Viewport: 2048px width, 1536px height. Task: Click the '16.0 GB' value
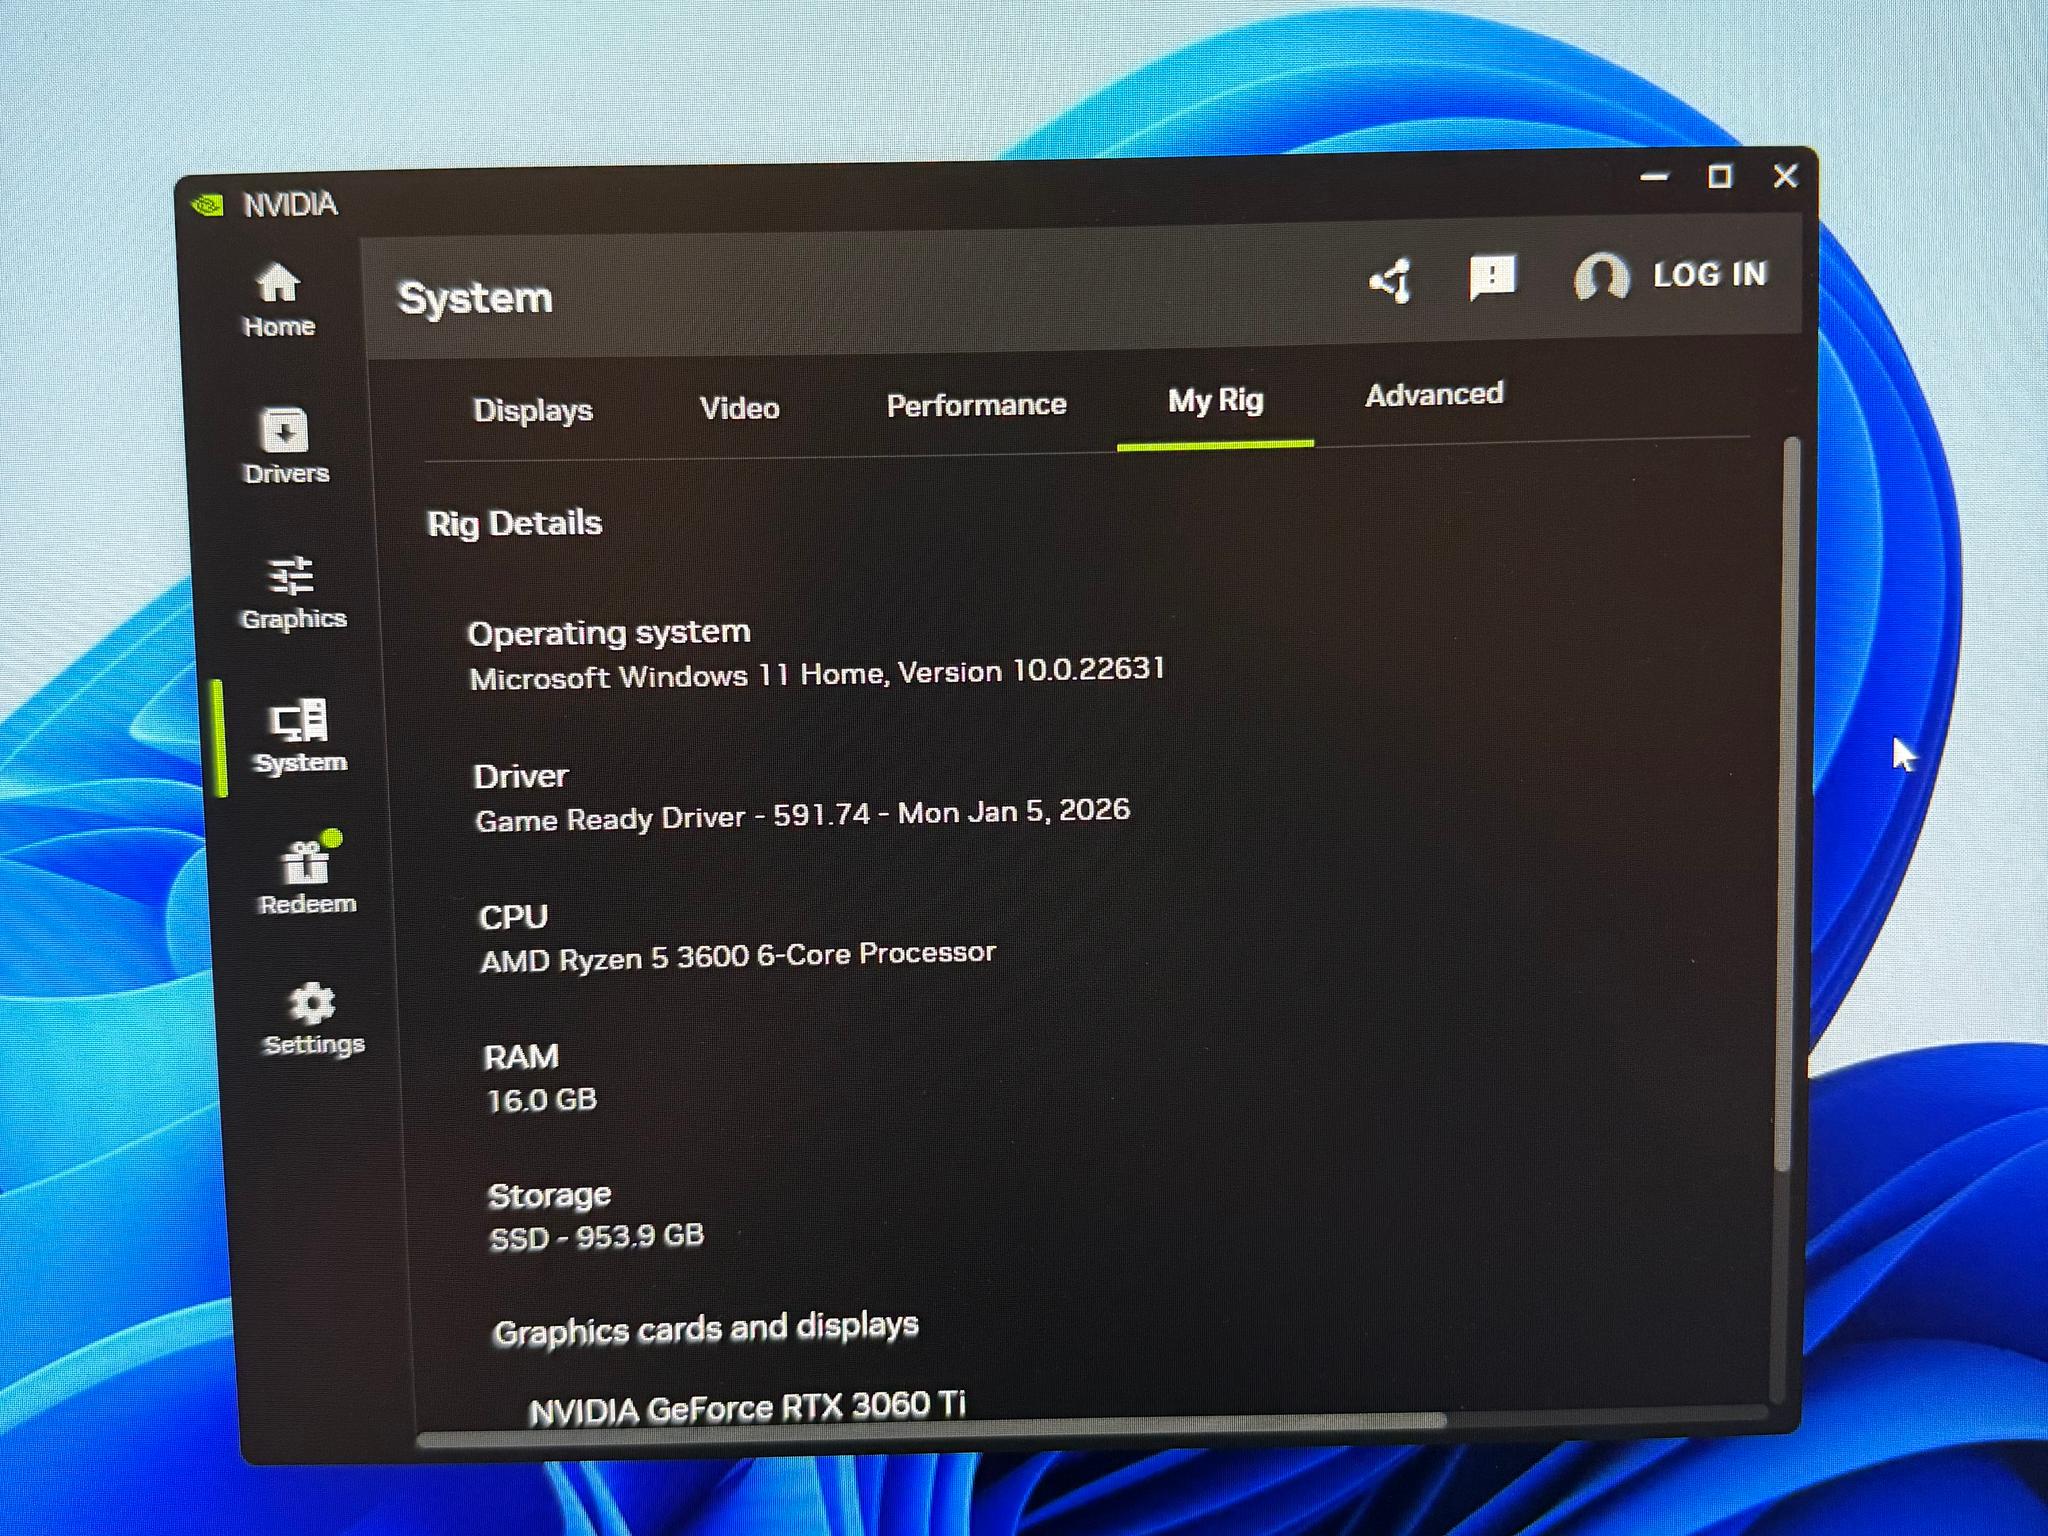pyautogui.click(x=541, y=1100)
